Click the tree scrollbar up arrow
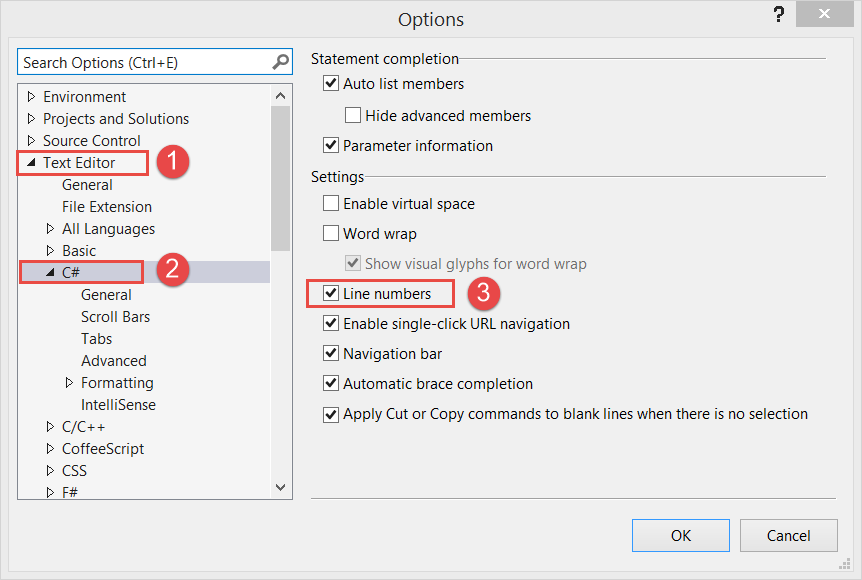862x580 pixels. coord(280,96)
